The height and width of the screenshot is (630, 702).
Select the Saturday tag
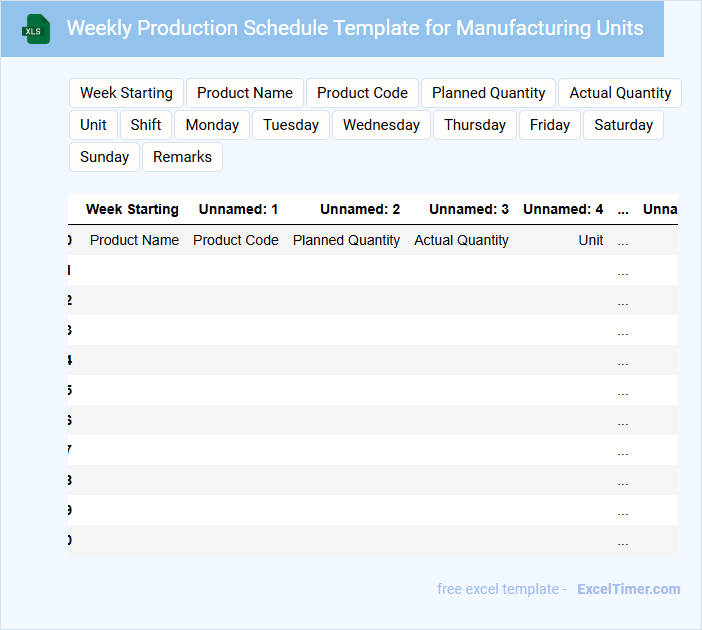623,125
